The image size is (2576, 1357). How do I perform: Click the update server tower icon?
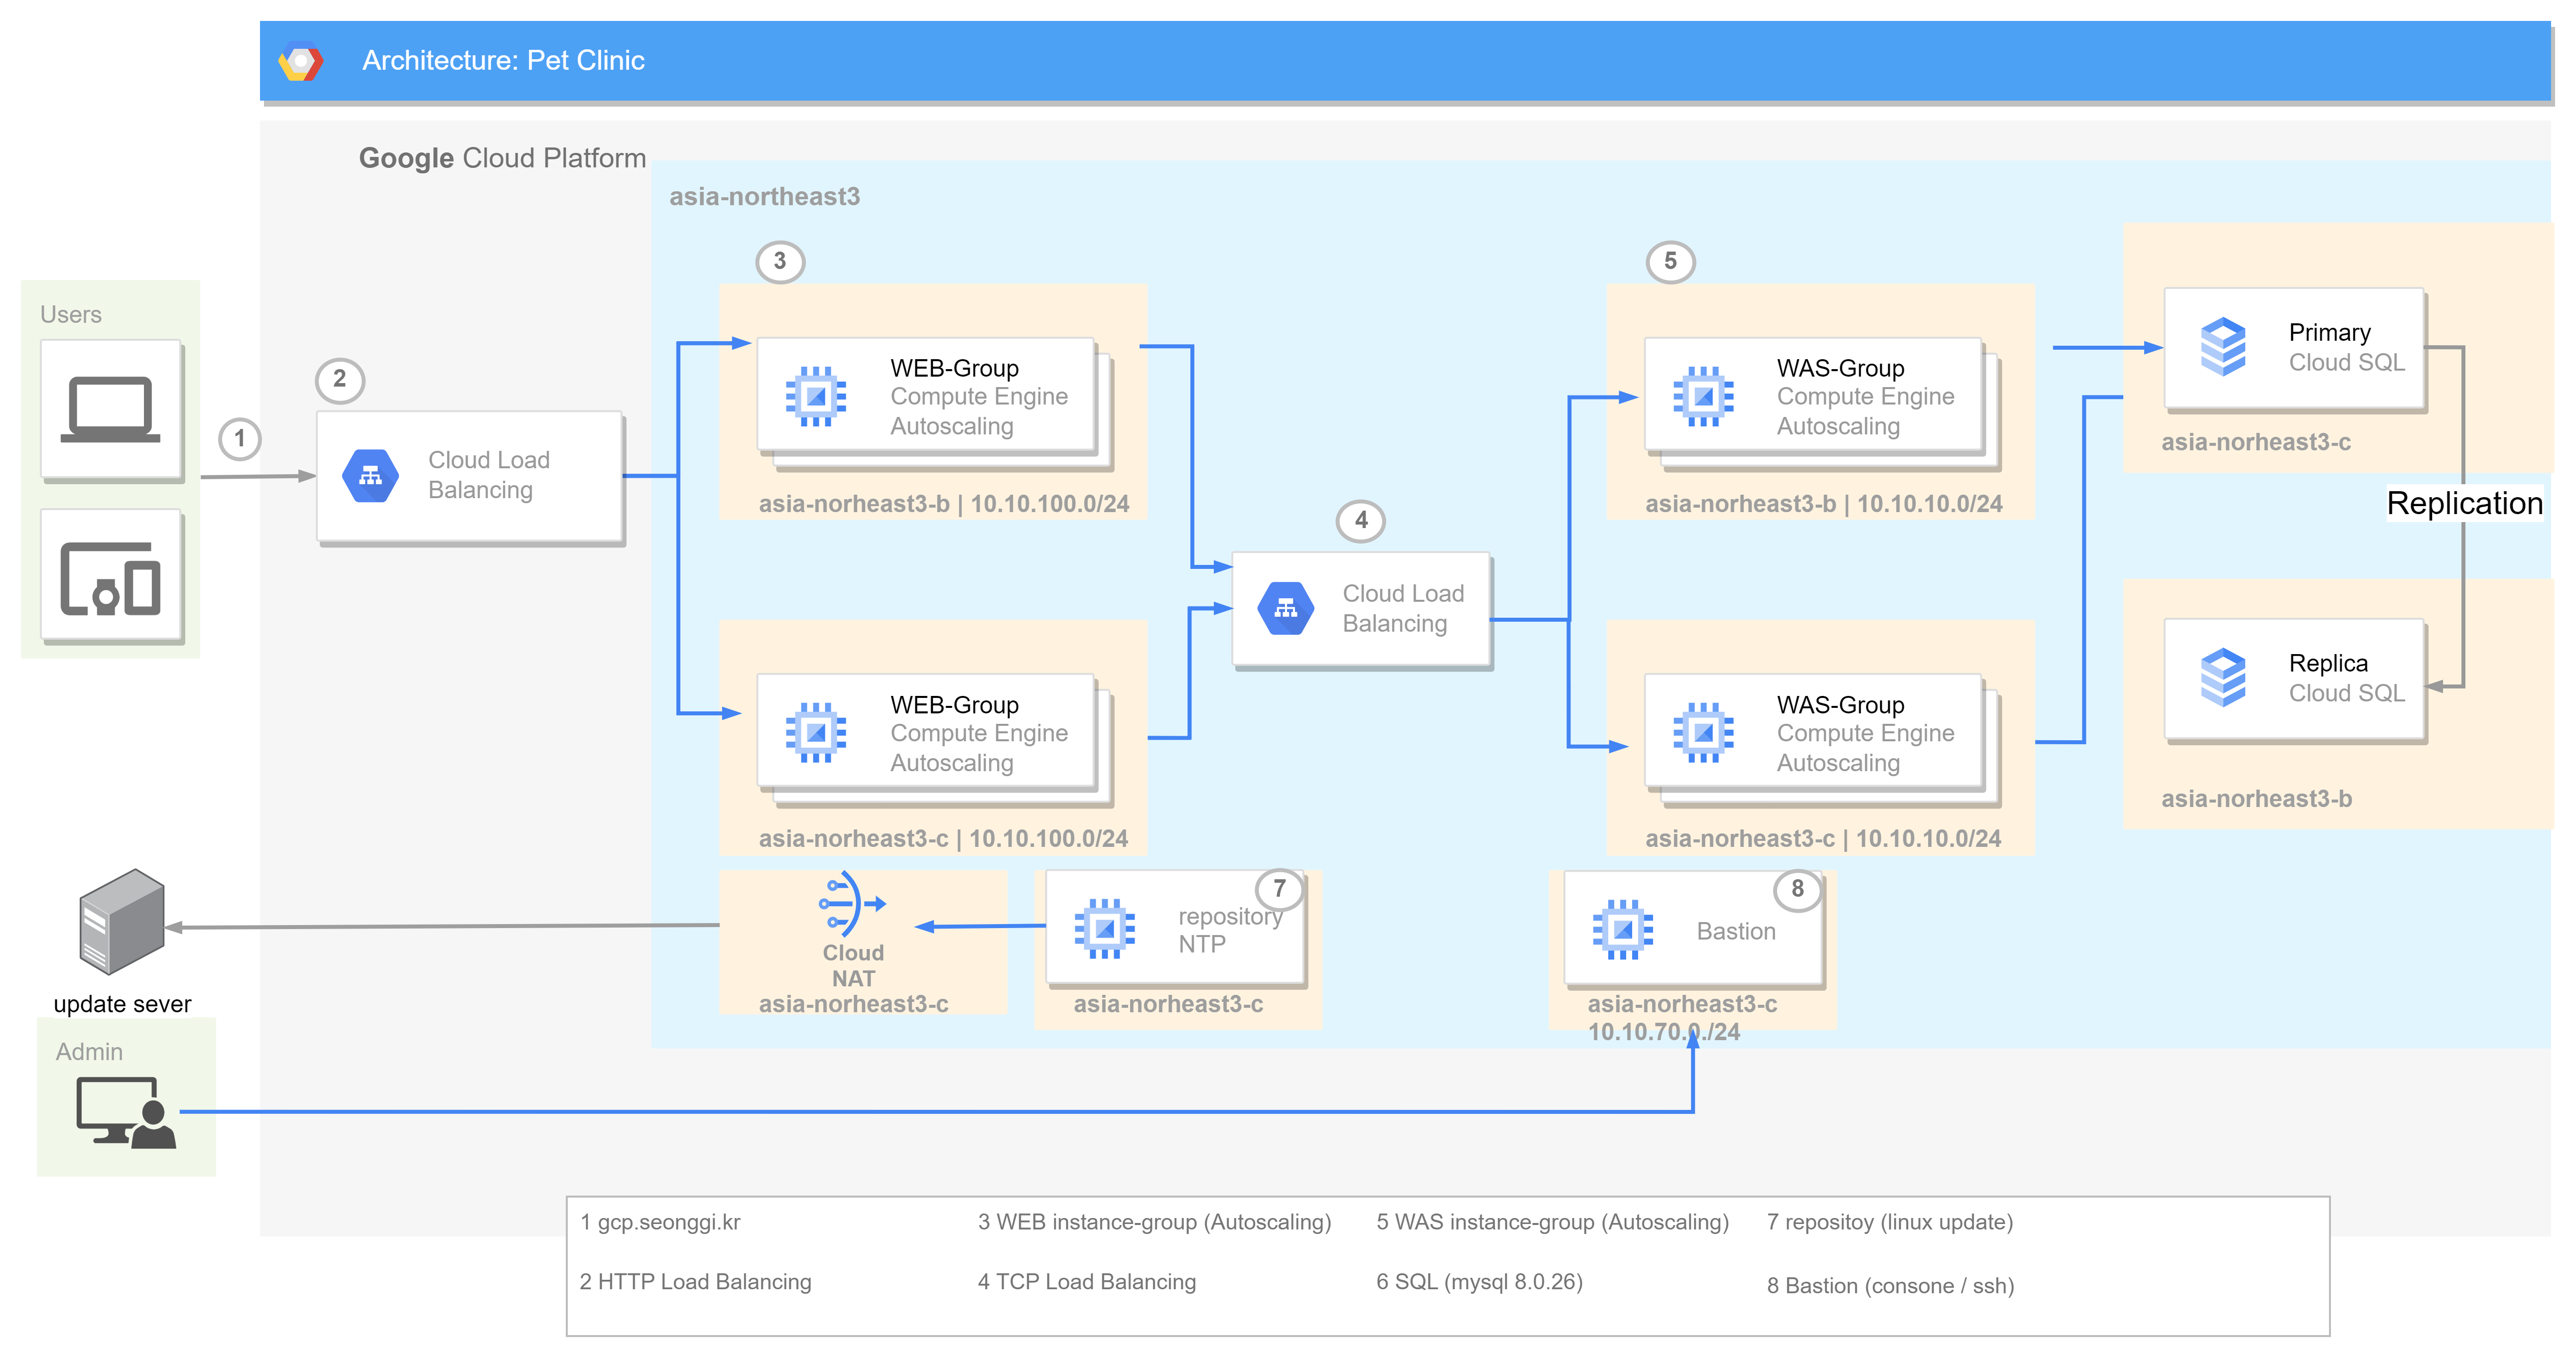click(x=122, y=922)
